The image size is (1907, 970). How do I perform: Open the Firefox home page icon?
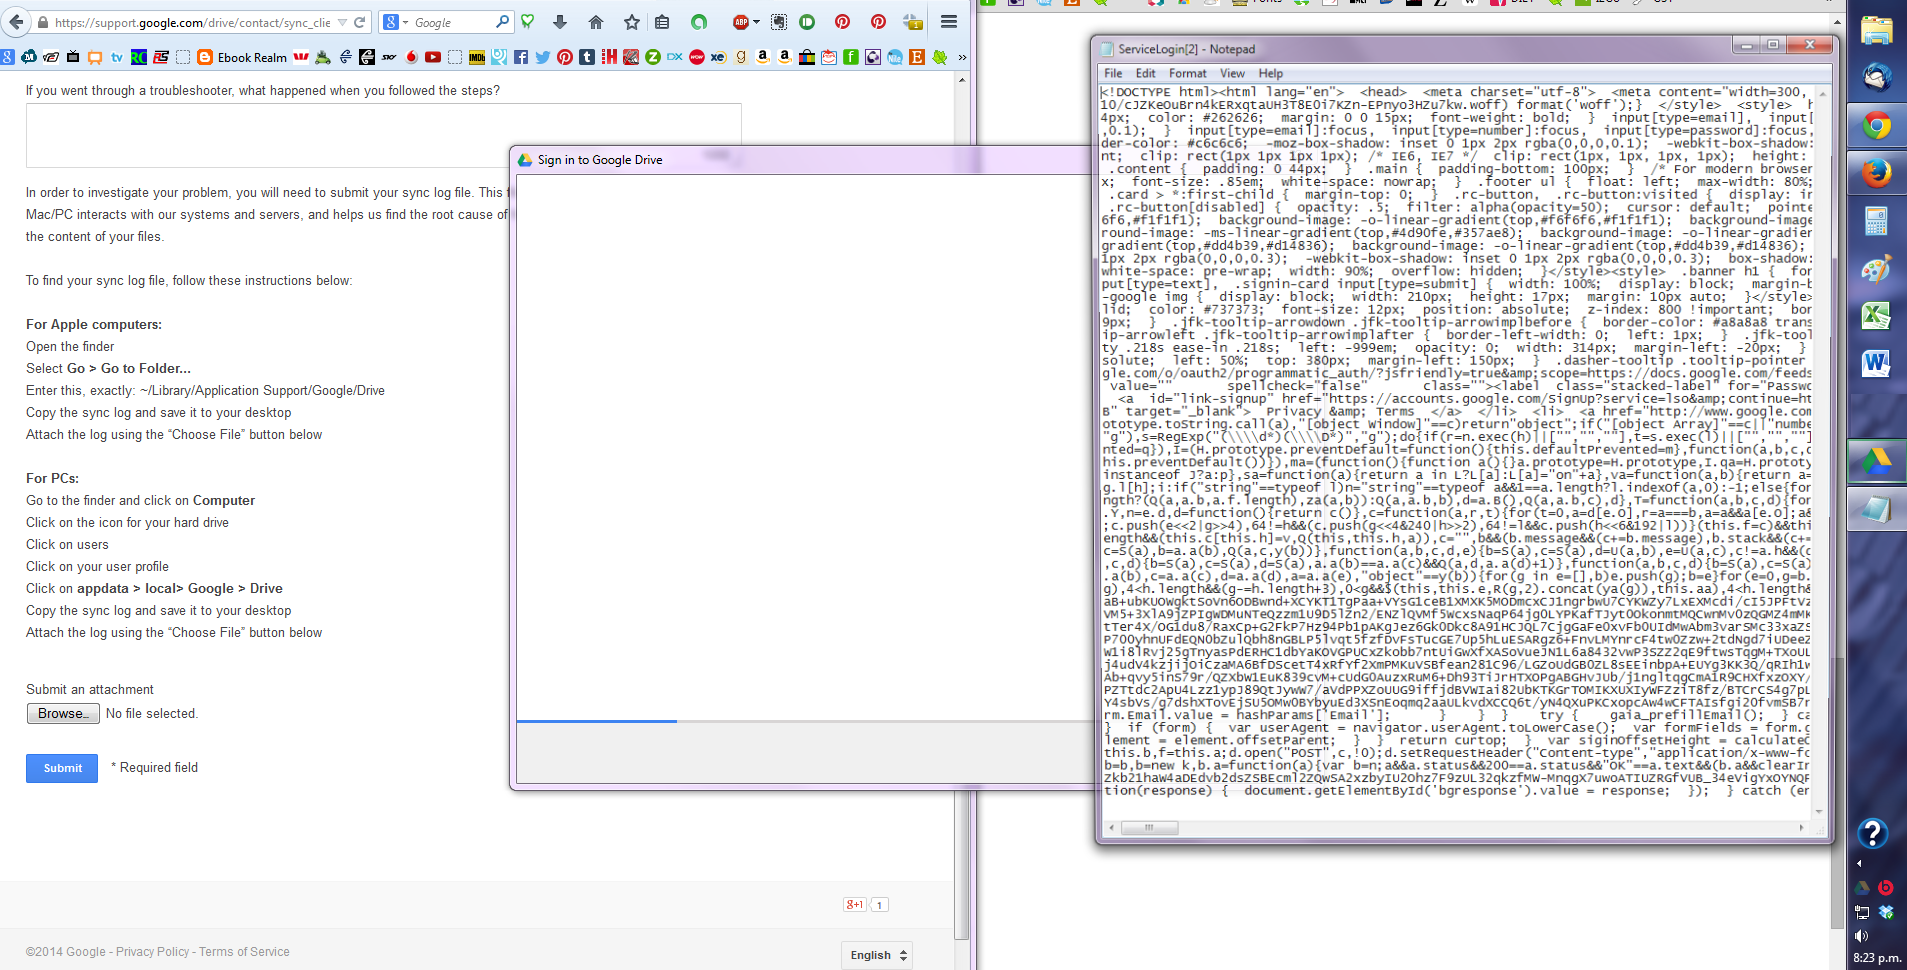[596, 22]
